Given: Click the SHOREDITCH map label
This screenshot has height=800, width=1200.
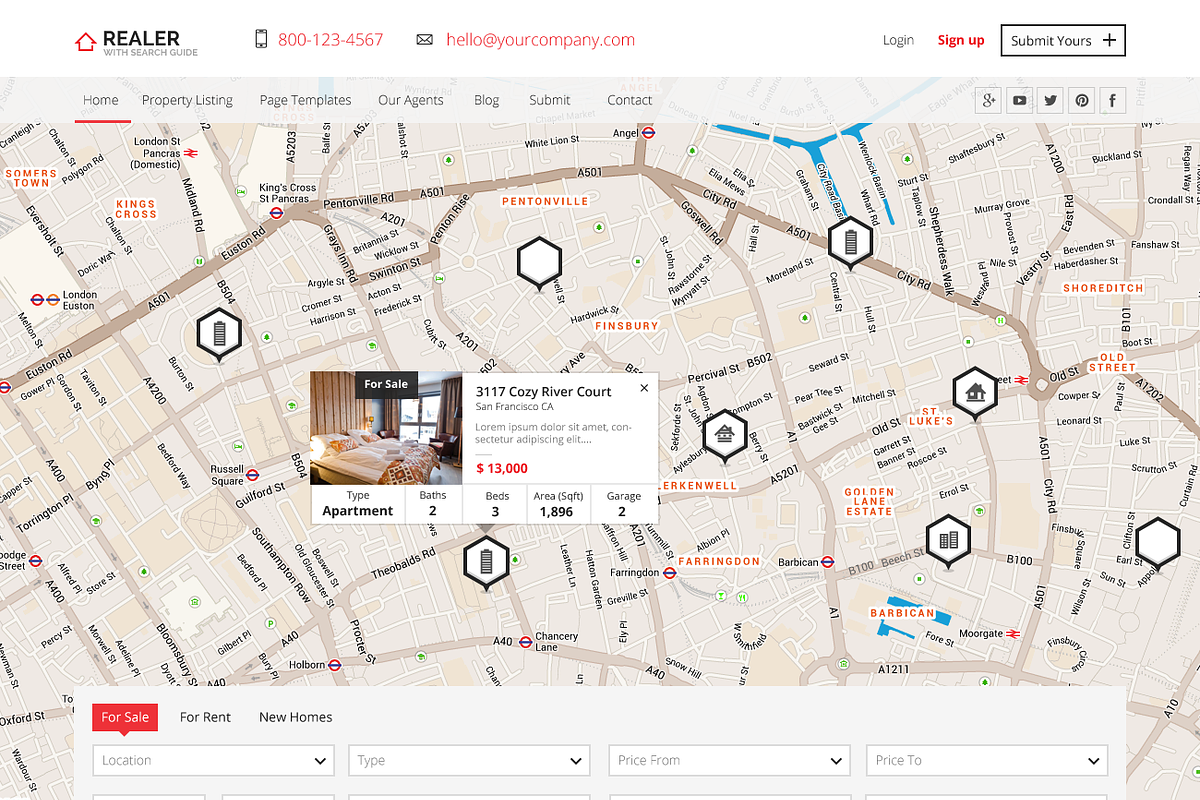Looking at the screenshot, I should pos(1103,288).
